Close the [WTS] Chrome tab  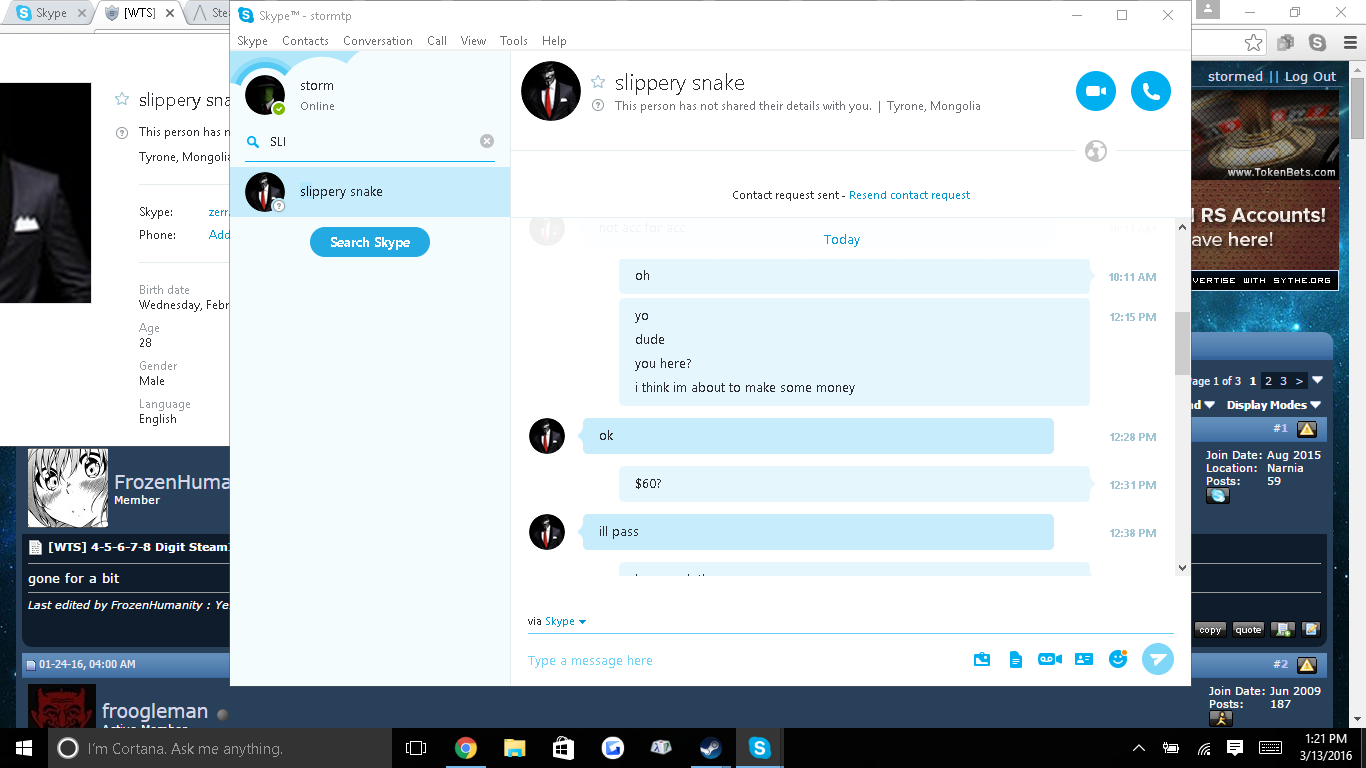tap(170, 13)
